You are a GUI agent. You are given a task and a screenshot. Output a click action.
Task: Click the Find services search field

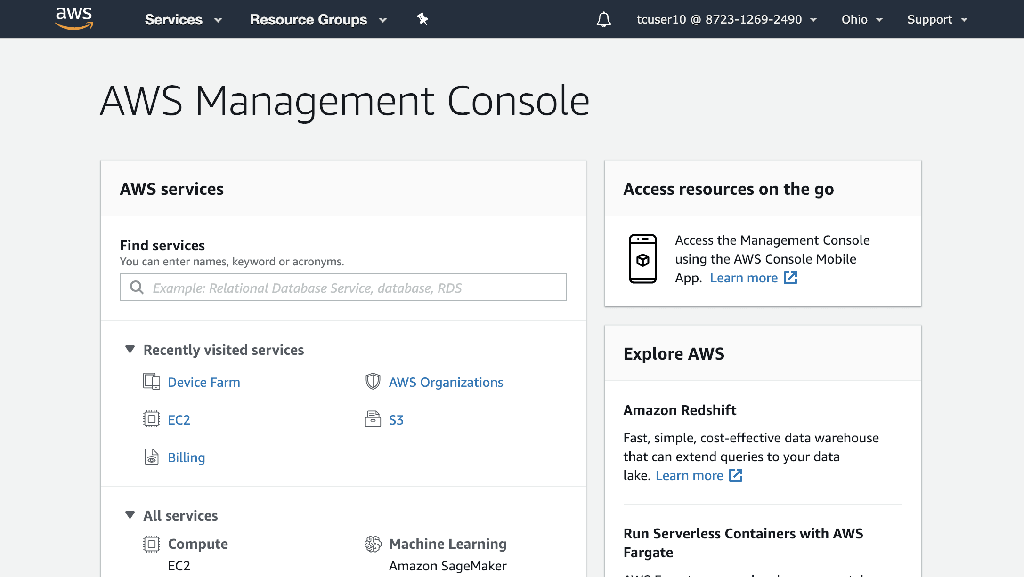[x=344, y=287]
